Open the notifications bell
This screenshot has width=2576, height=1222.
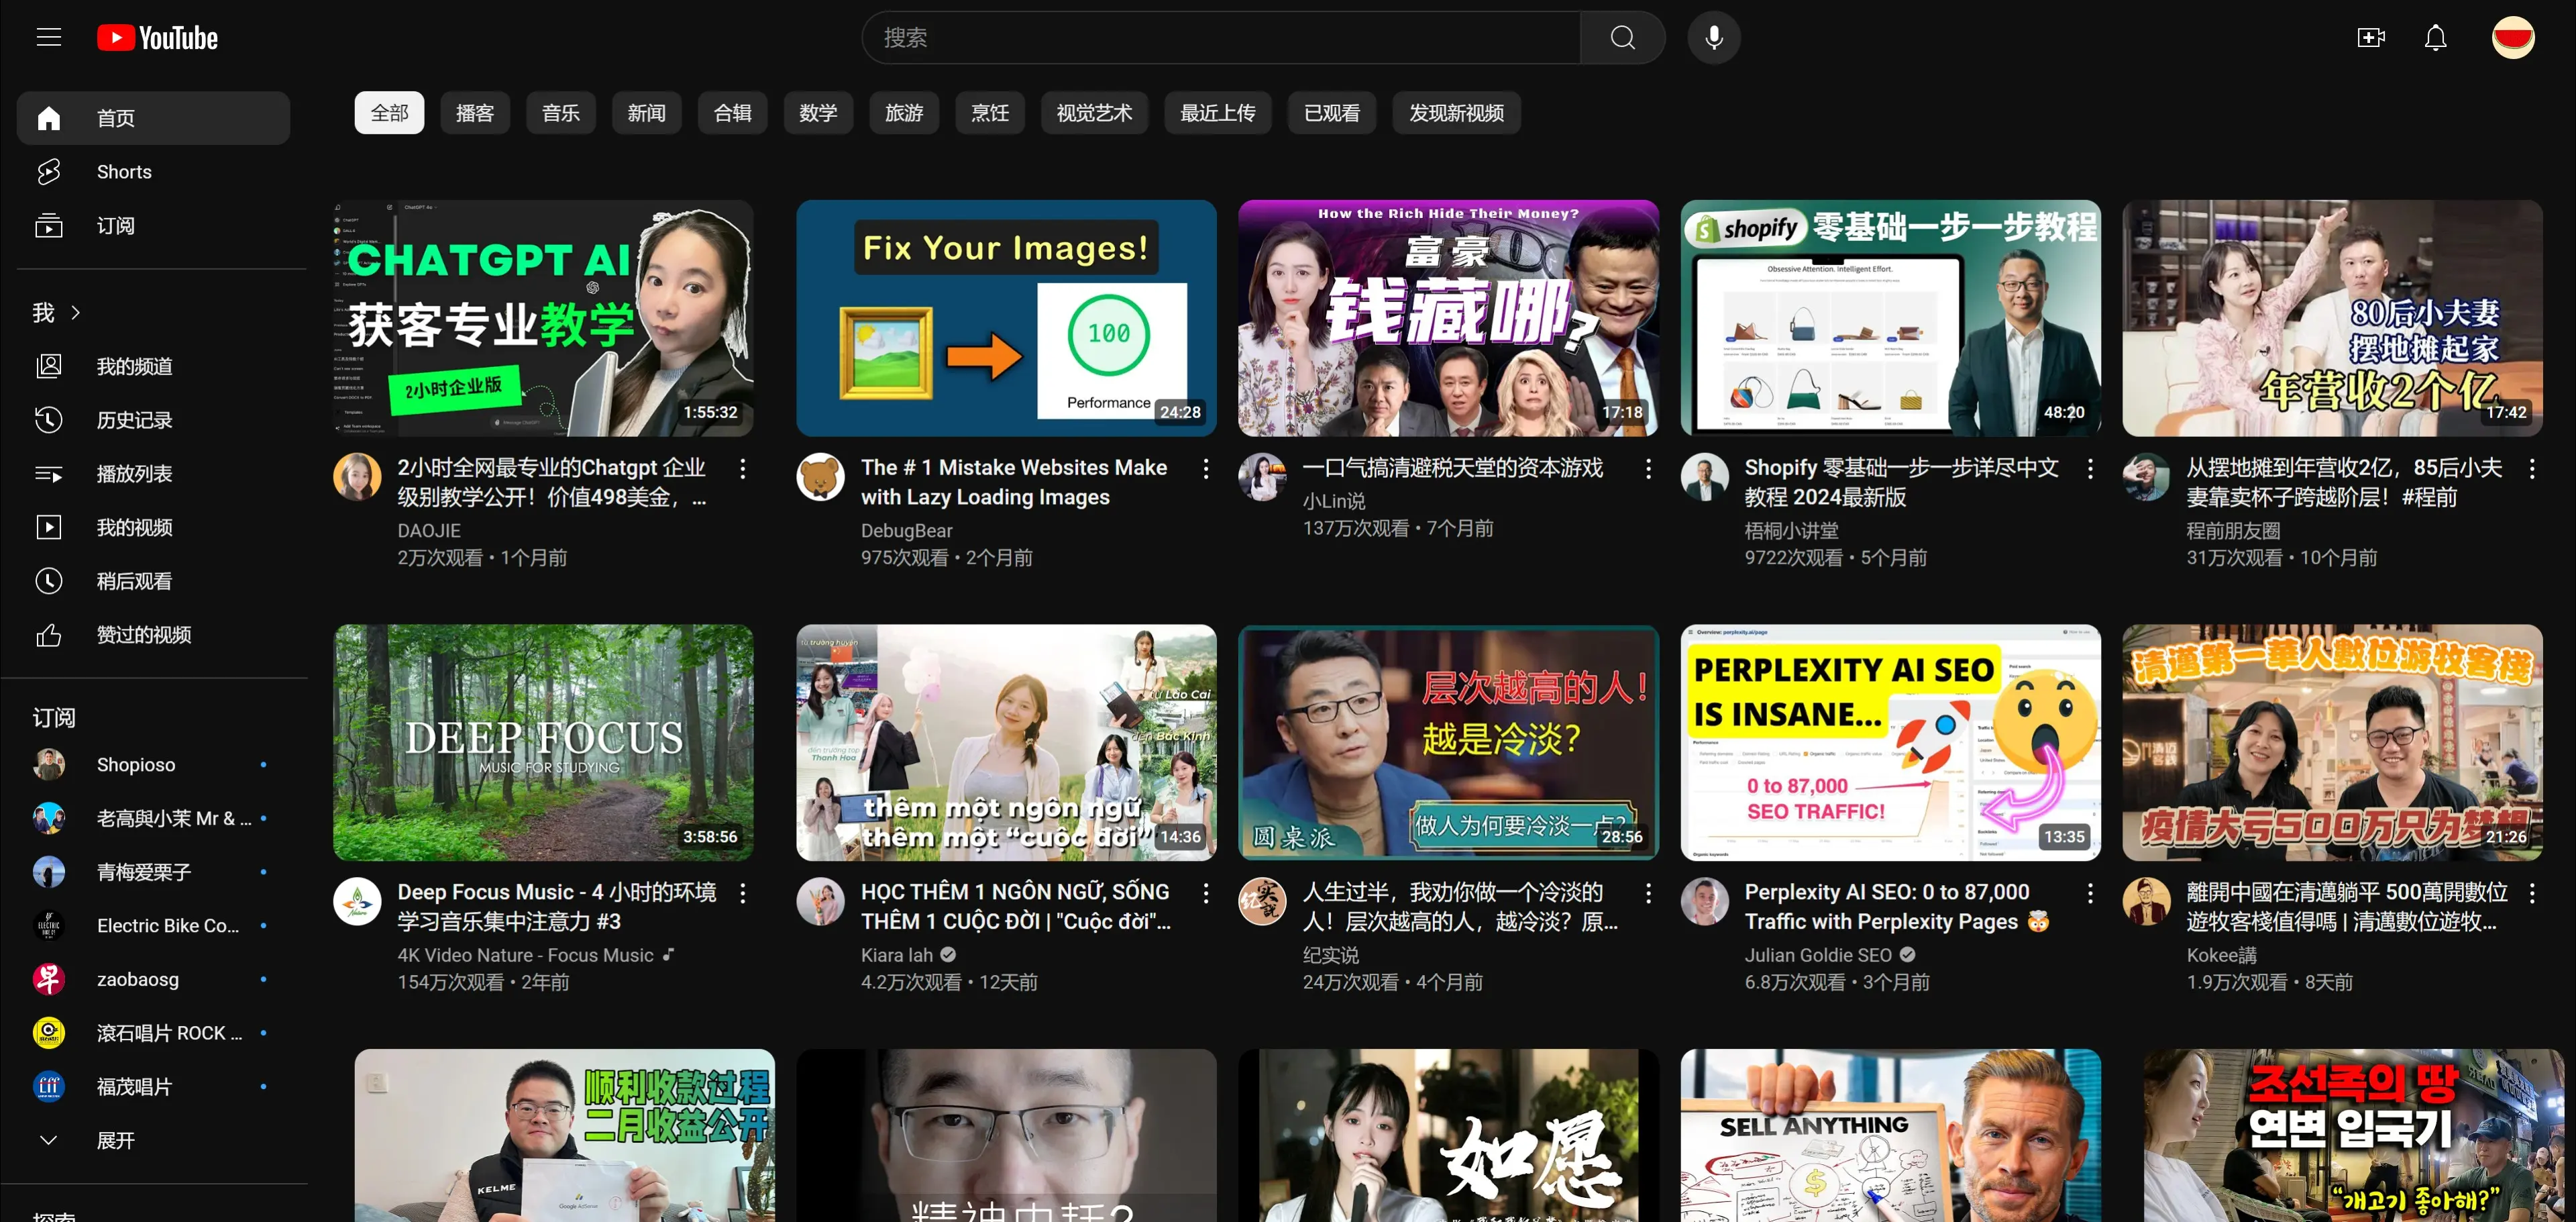pos(2436,38)
